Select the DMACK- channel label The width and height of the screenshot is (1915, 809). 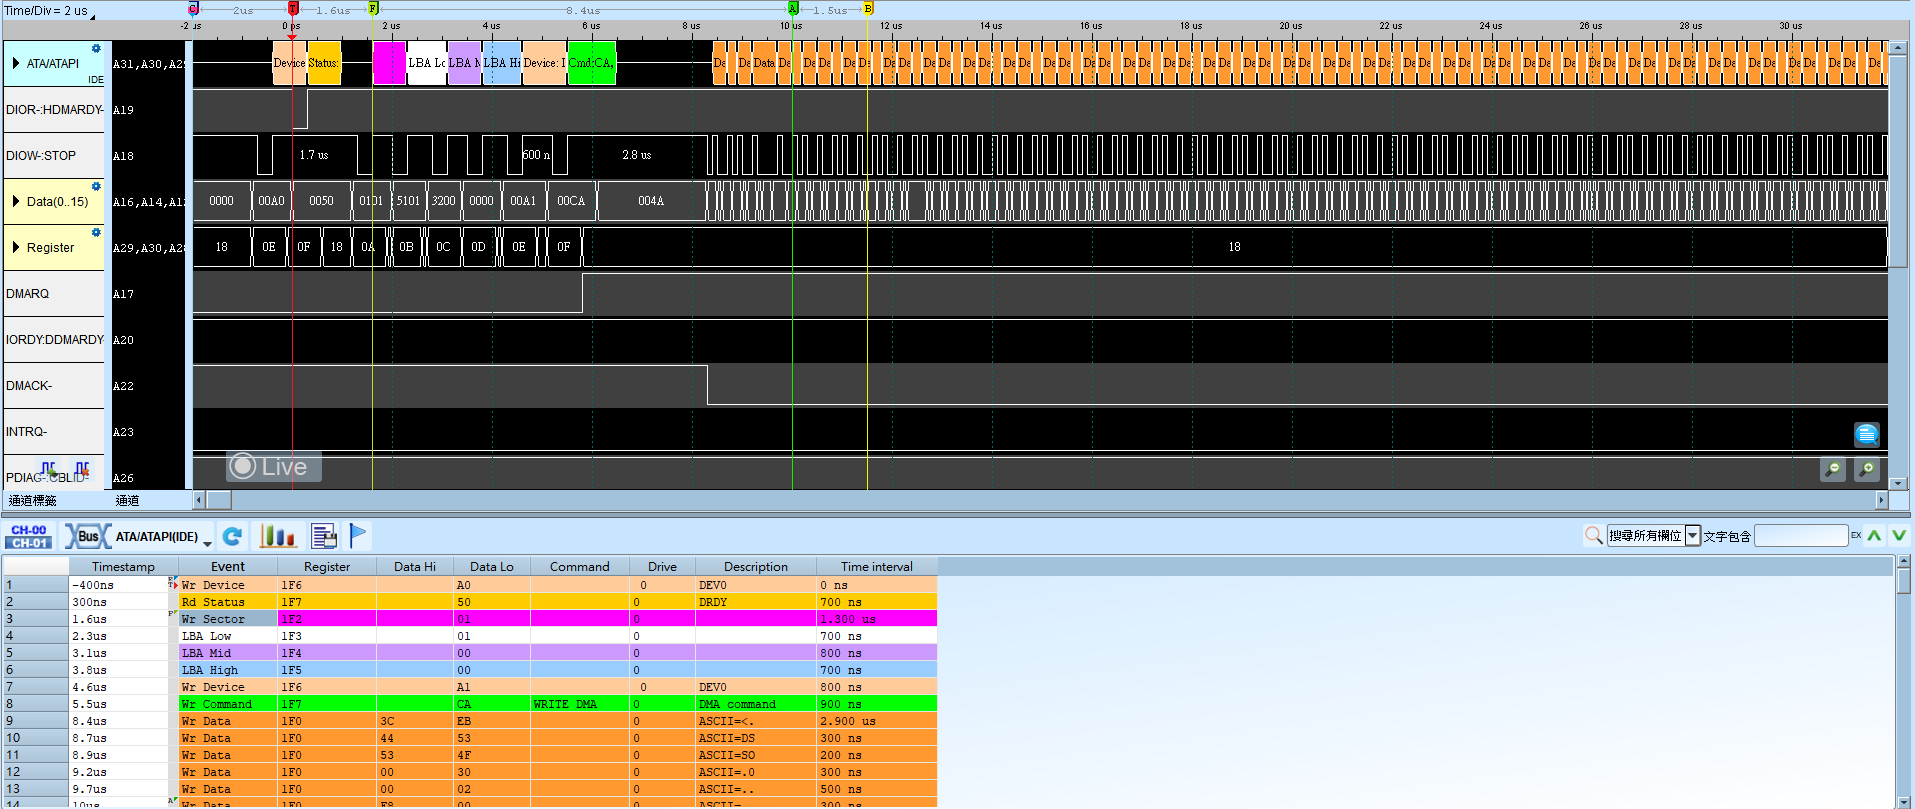click(54, 385)
